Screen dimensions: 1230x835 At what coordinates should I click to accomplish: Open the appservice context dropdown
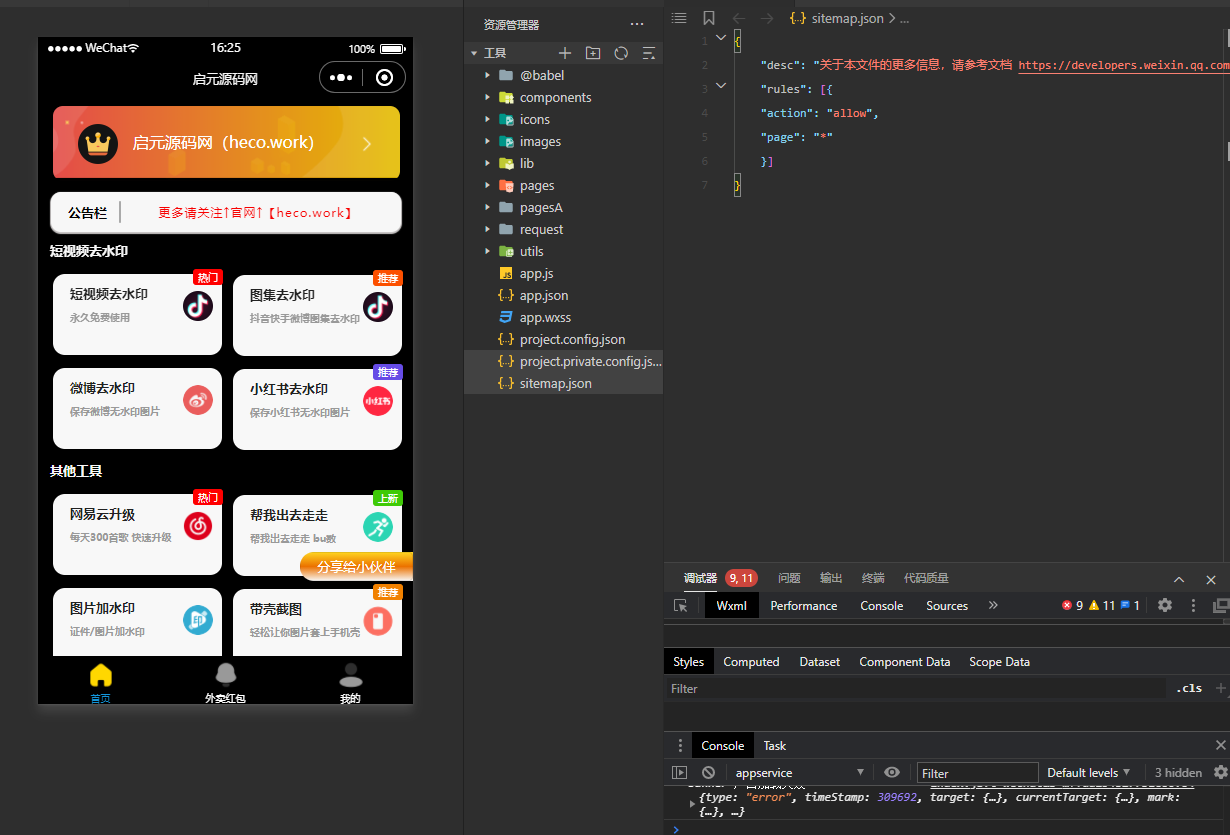click(799, 773)
